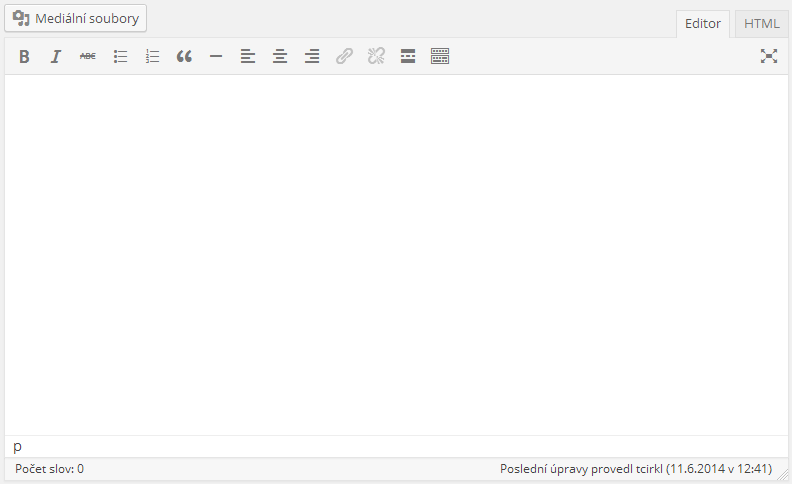Open distraction-free fullscreen mode
This screenshot has height=484, width=792.
pos(769,56)
